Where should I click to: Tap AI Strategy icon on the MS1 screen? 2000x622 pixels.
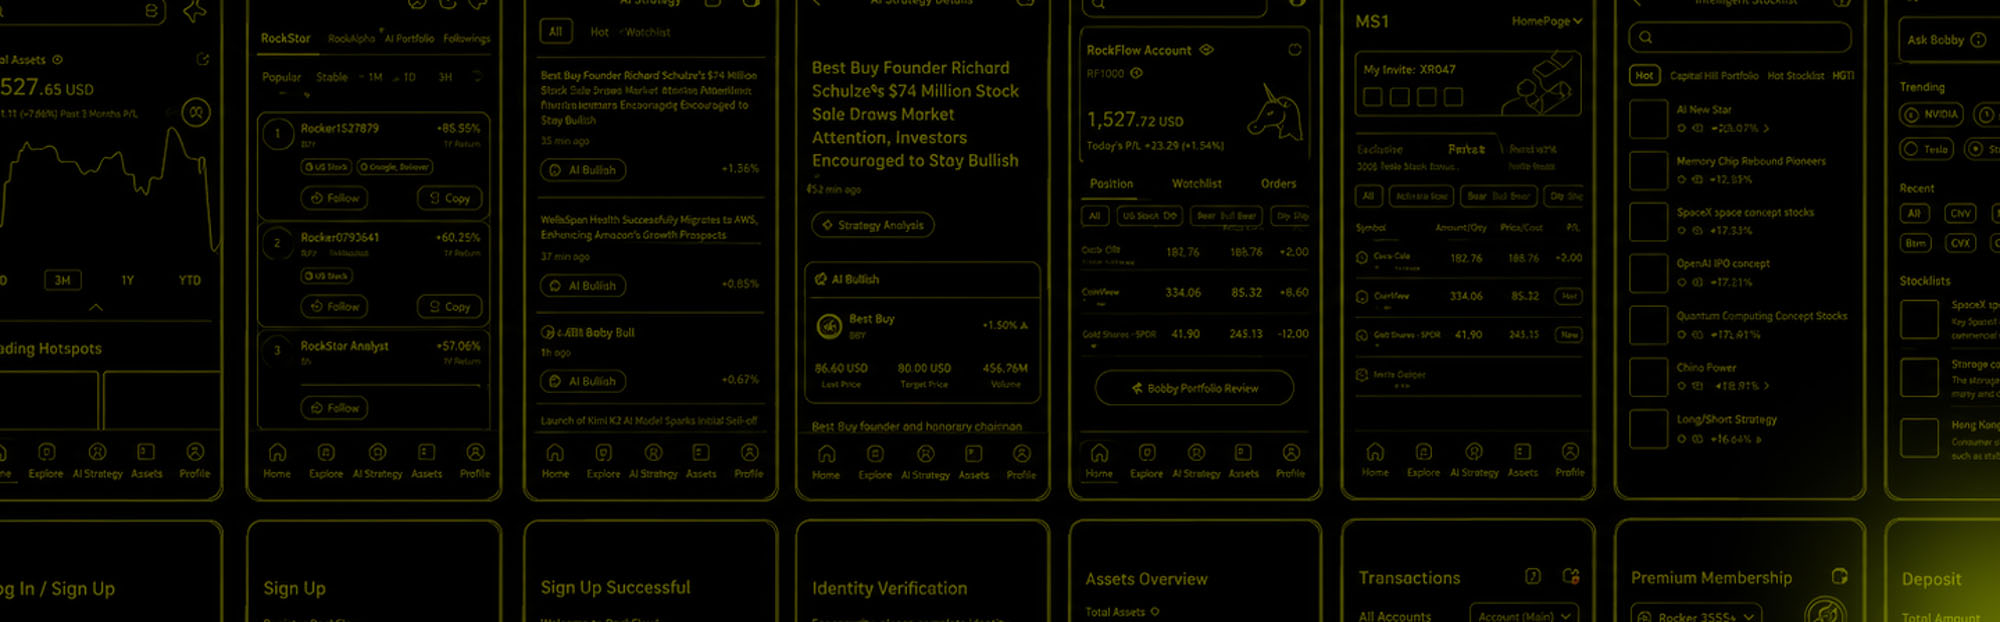tap(1473, 452)
